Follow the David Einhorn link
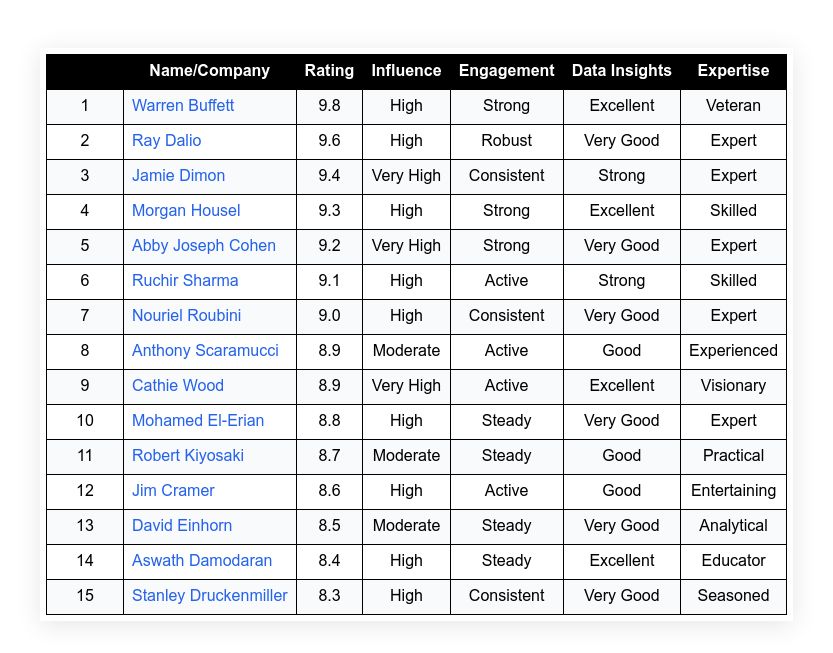This screenshot has width=833, height=653. (182, 525)
